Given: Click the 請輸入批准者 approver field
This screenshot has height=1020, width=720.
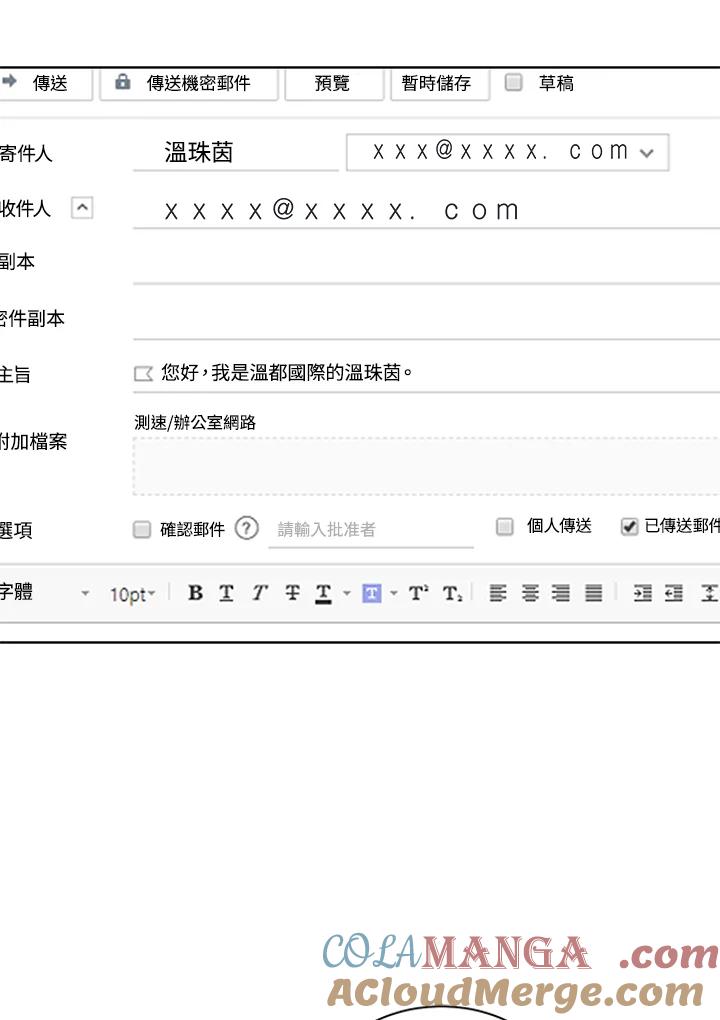Looking at the screenshot, I should click(371, 530).
